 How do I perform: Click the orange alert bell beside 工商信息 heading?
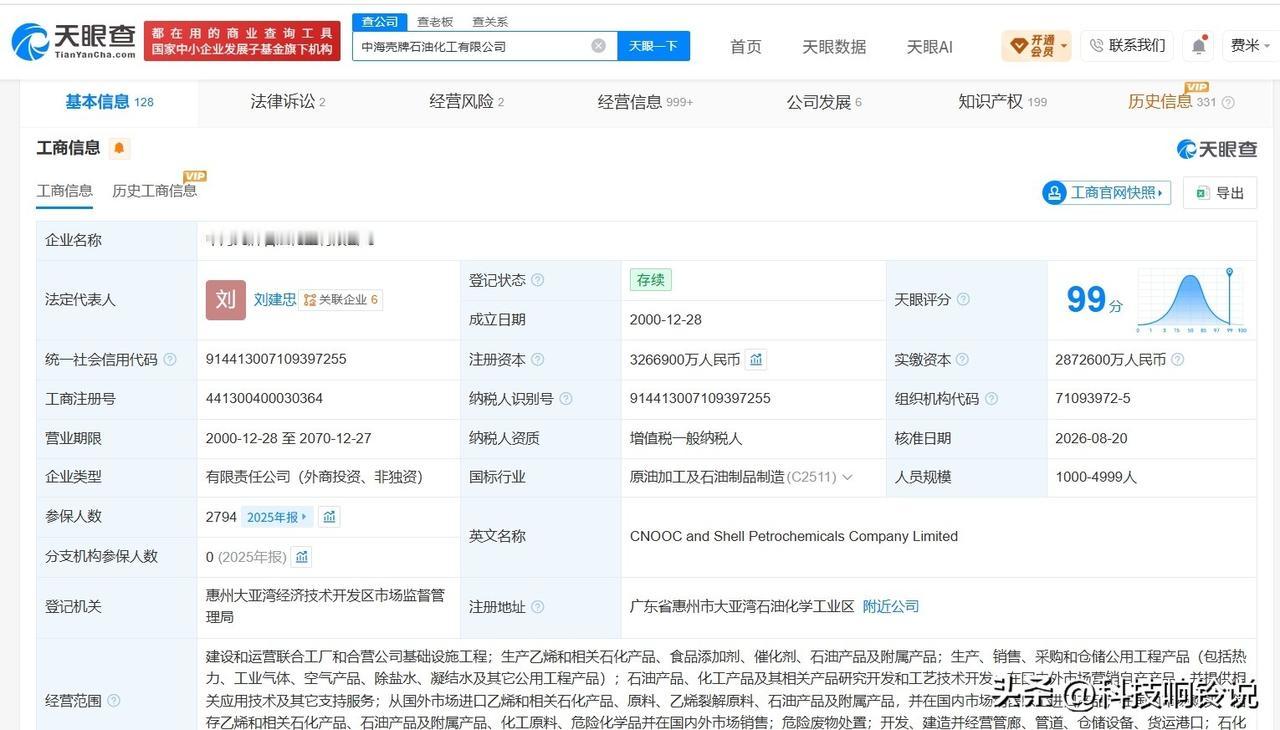(119, 148)
